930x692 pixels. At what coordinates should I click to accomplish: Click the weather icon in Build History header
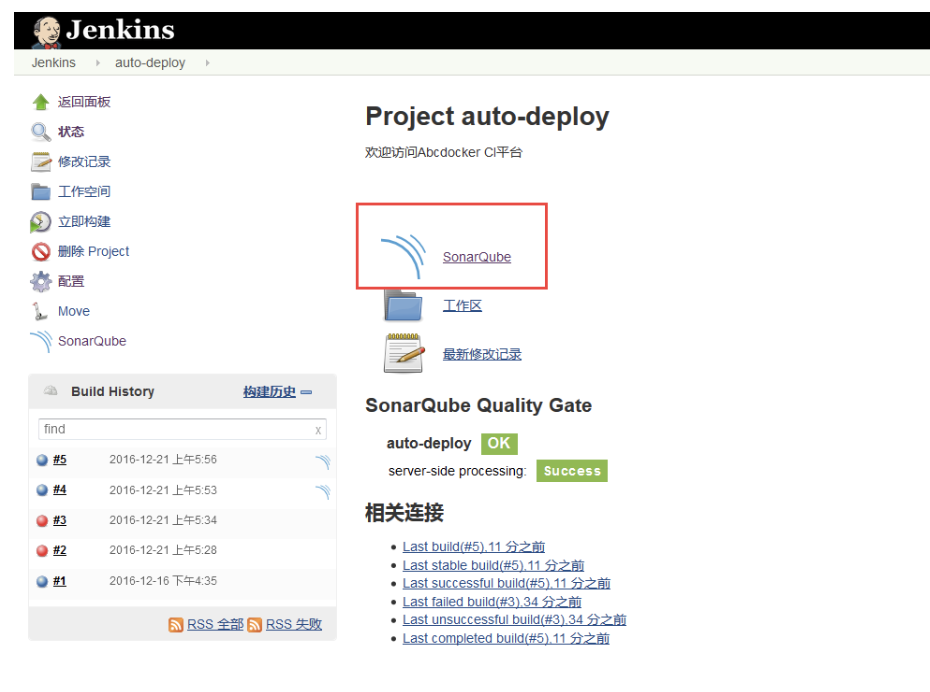(x=51, y=391)
